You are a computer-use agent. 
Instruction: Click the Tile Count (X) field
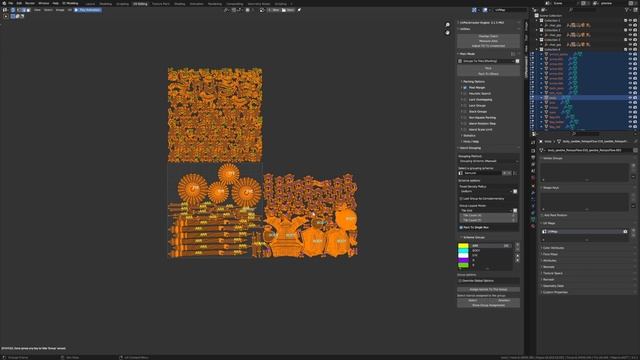click(488, 215)
